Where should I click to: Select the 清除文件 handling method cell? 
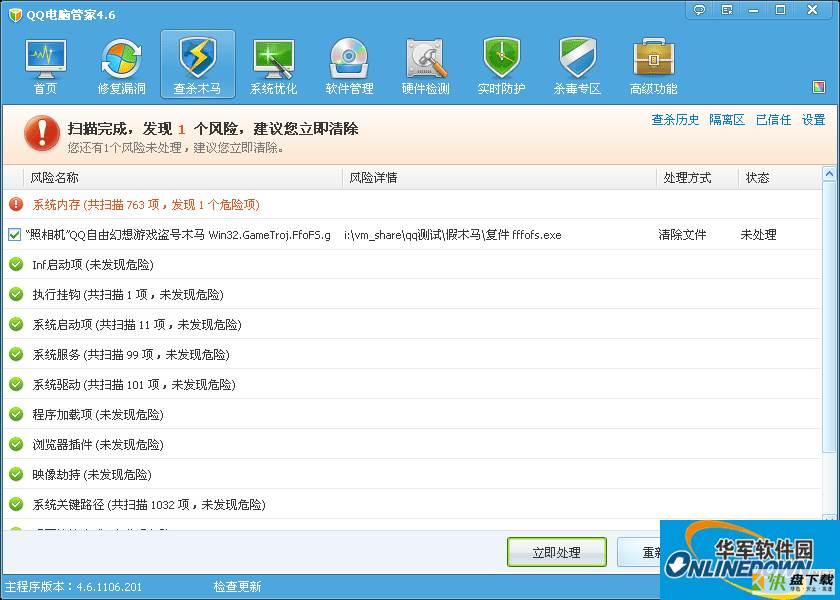[x=682, y=235]
